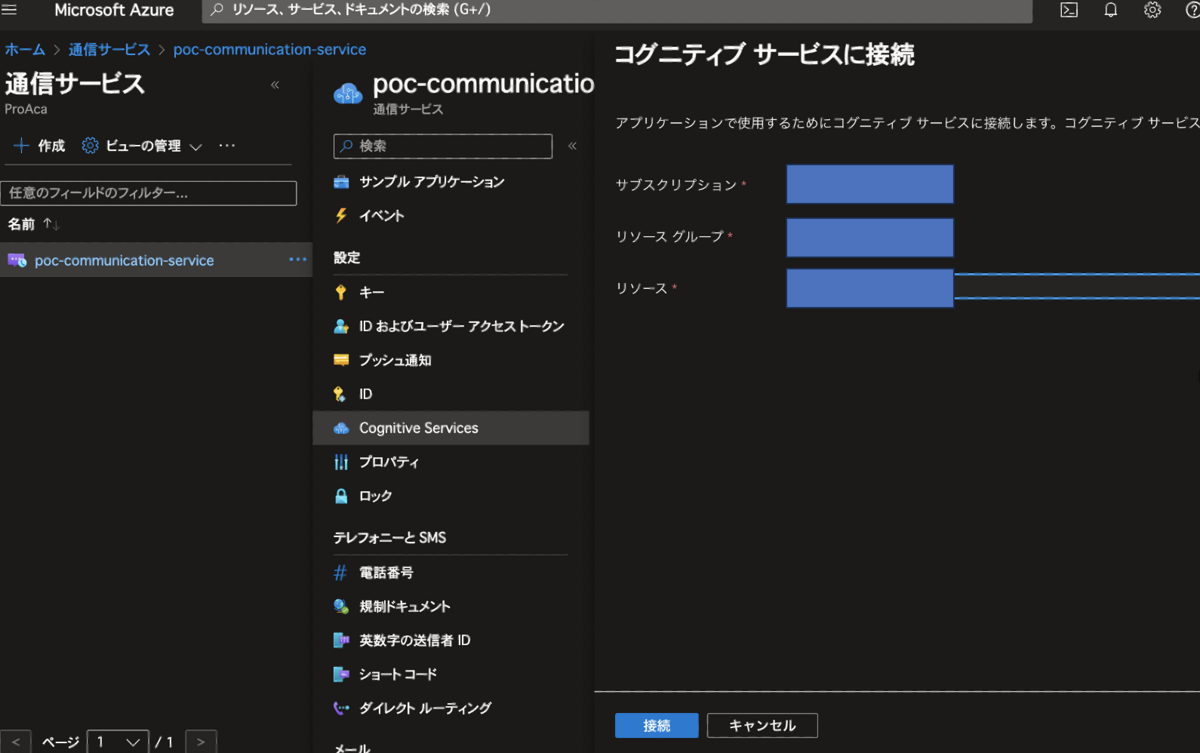Click the ID およびユーザー アクセストークン icon

tap(341, 326)
